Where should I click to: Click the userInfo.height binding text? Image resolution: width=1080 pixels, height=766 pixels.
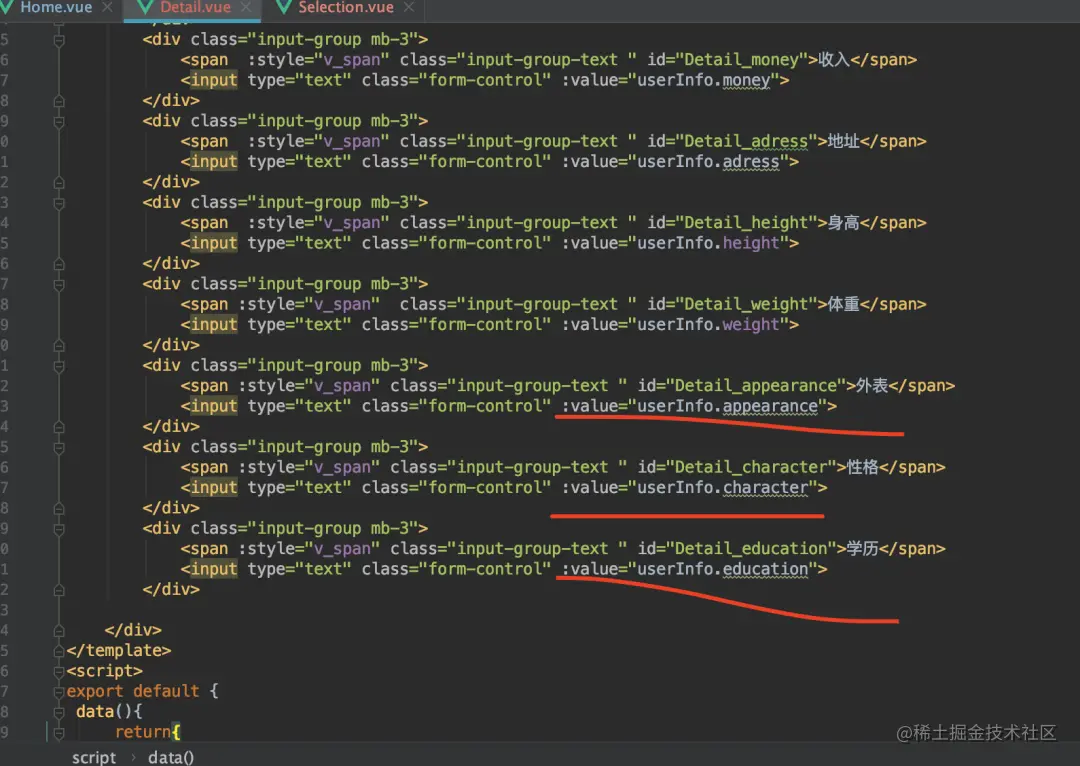pyautogui.click(x=707, y=243)
